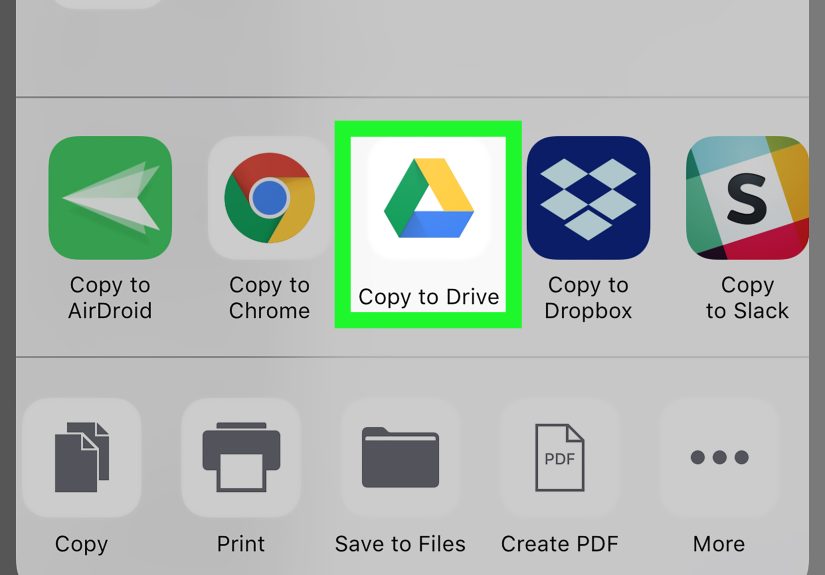
Task: Tap the Copy to AirDroid app icon
Action: tap(110, 198)
